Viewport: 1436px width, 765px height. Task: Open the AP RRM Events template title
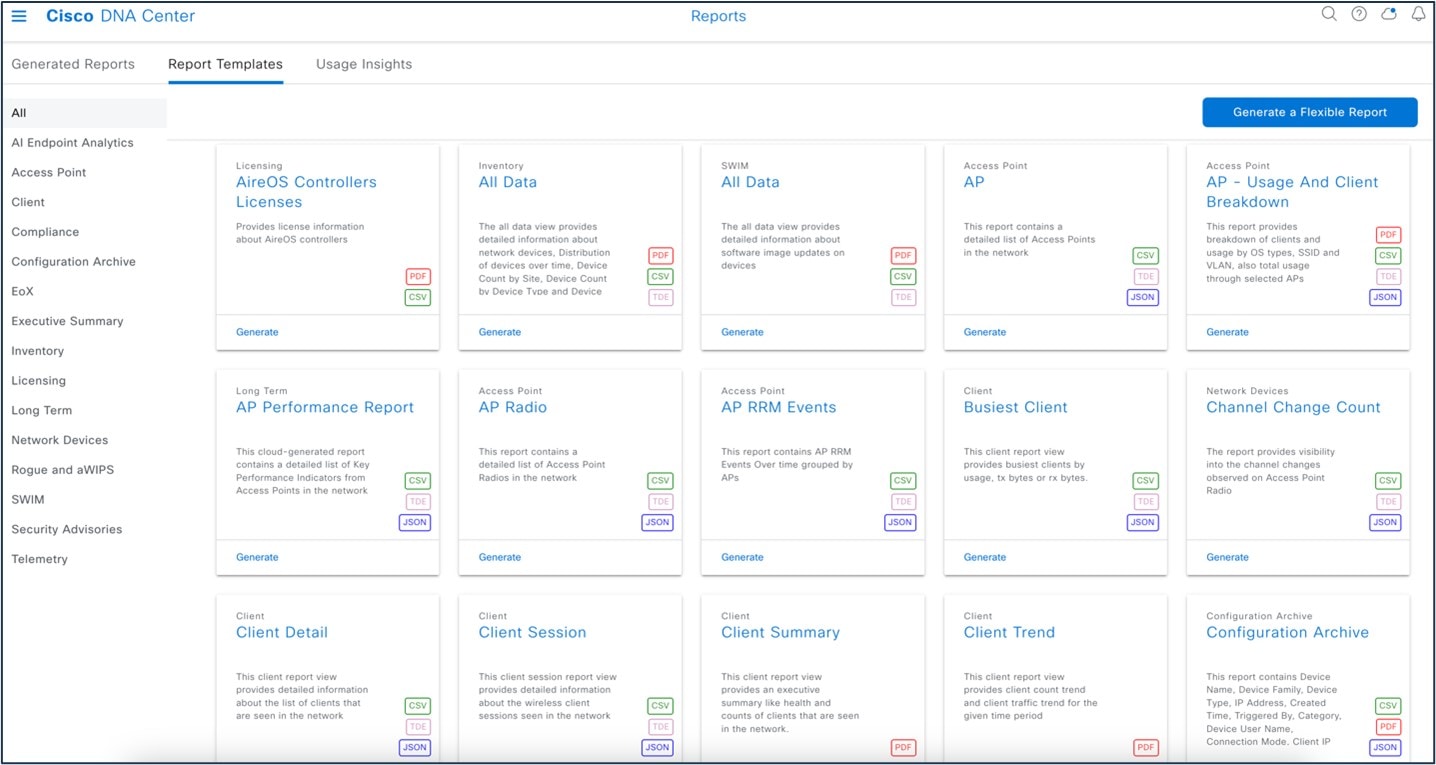779,407
